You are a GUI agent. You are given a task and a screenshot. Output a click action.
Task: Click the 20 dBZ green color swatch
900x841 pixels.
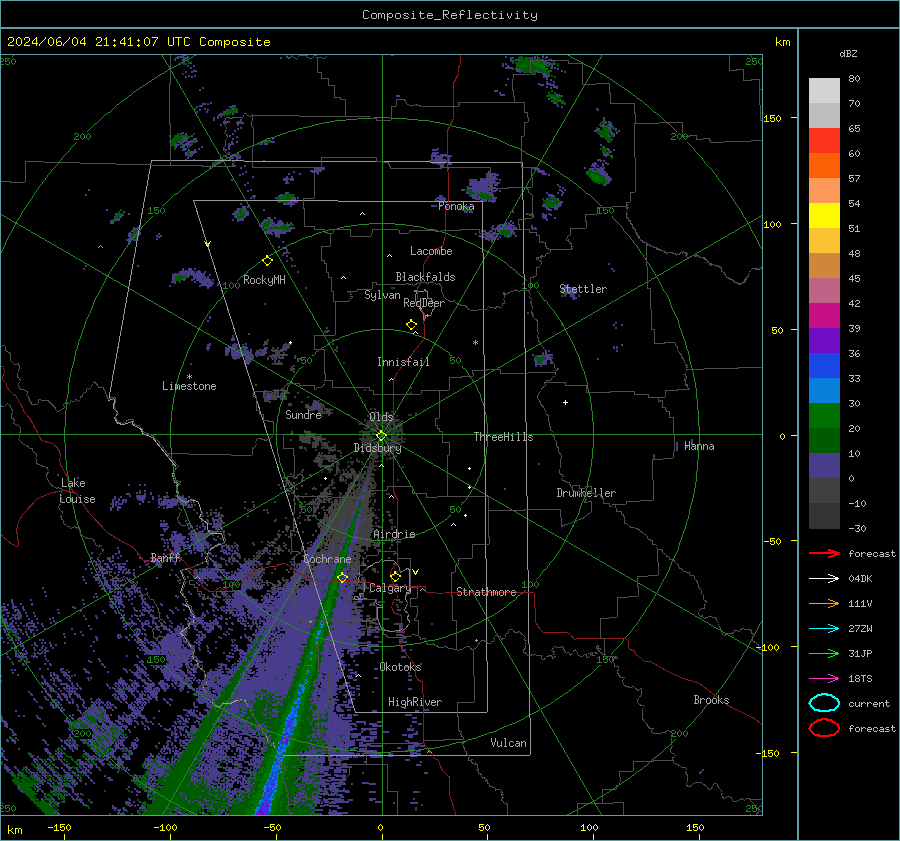(824, 416)
